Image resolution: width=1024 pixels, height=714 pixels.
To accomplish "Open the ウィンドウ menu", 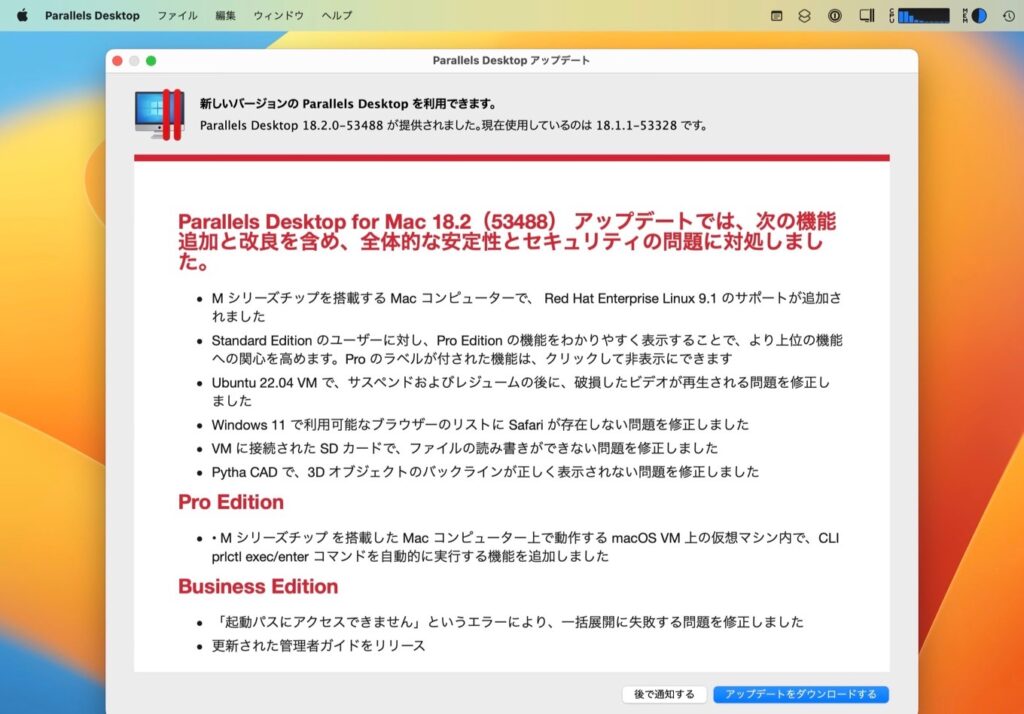I will [279, 15].
